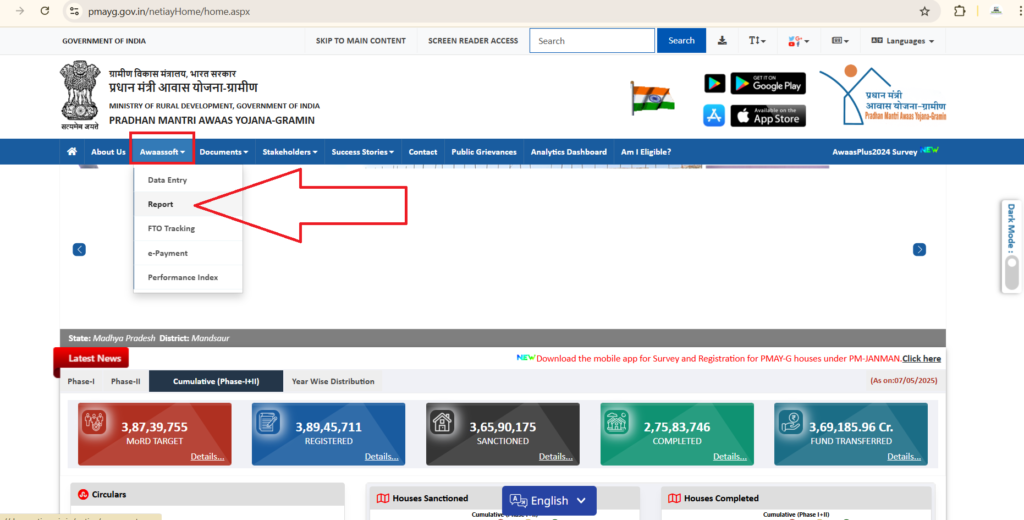
Task: Open the About Us menu item
Action: coord(108,152)
